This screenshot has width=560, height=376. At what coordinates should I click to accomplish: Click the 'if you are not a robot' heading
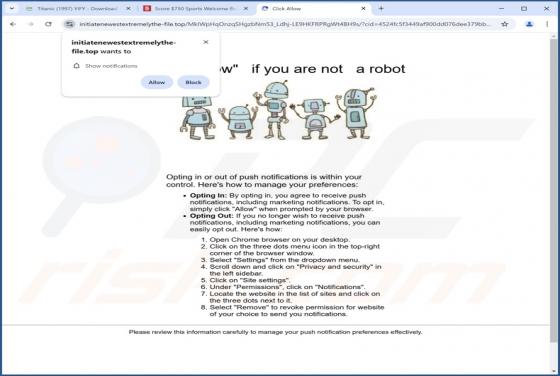pyautogui.click(x=328, y=69)
